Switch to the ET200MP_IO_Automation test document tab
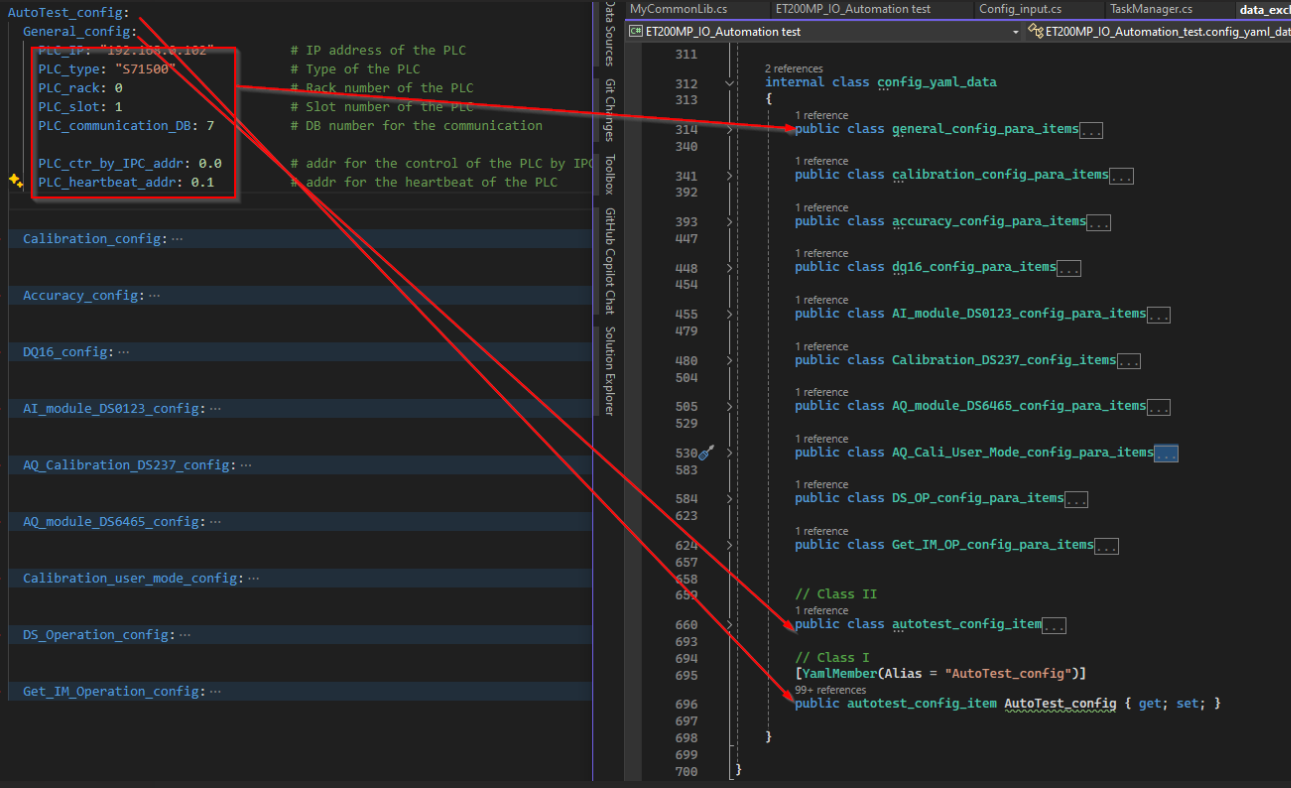1291x788 pixels. [853, 9]
